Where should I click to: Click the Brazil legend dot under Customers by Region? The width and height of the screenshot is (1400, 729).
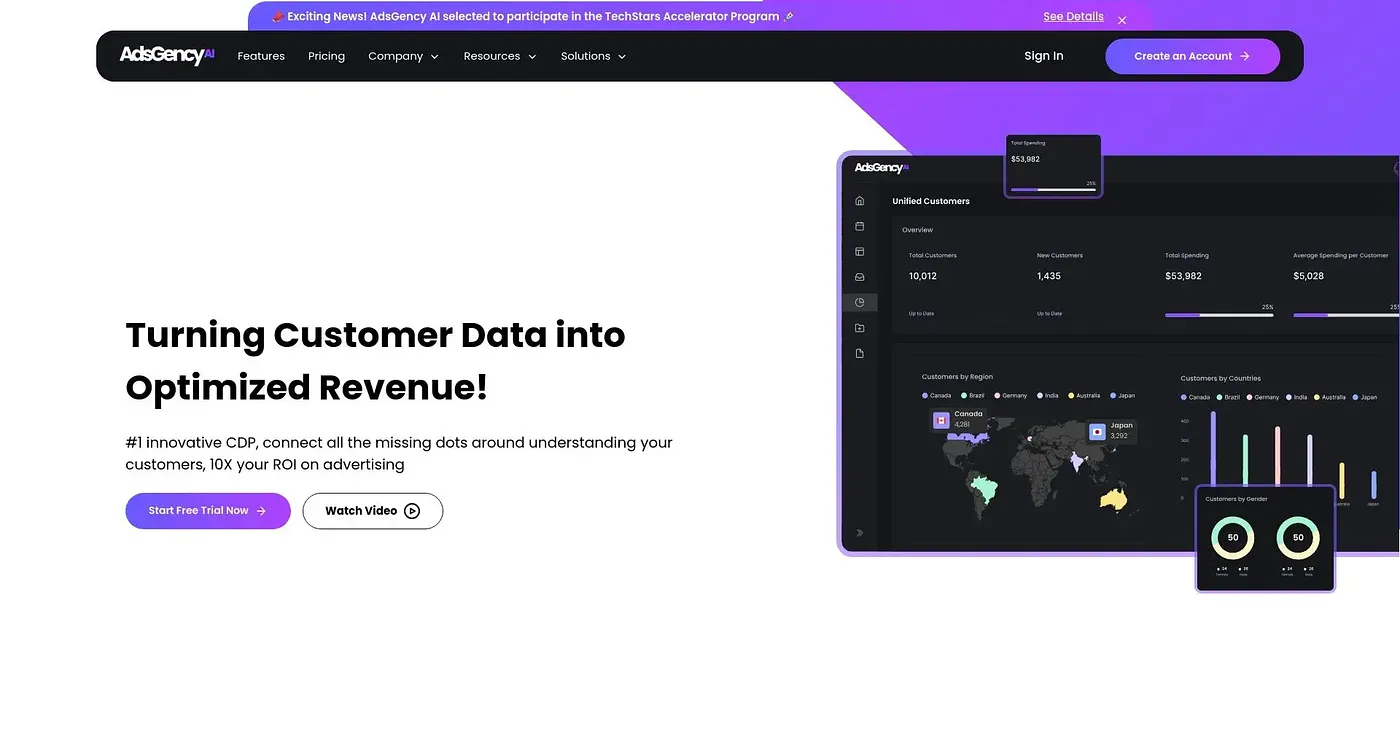(964, 396)
